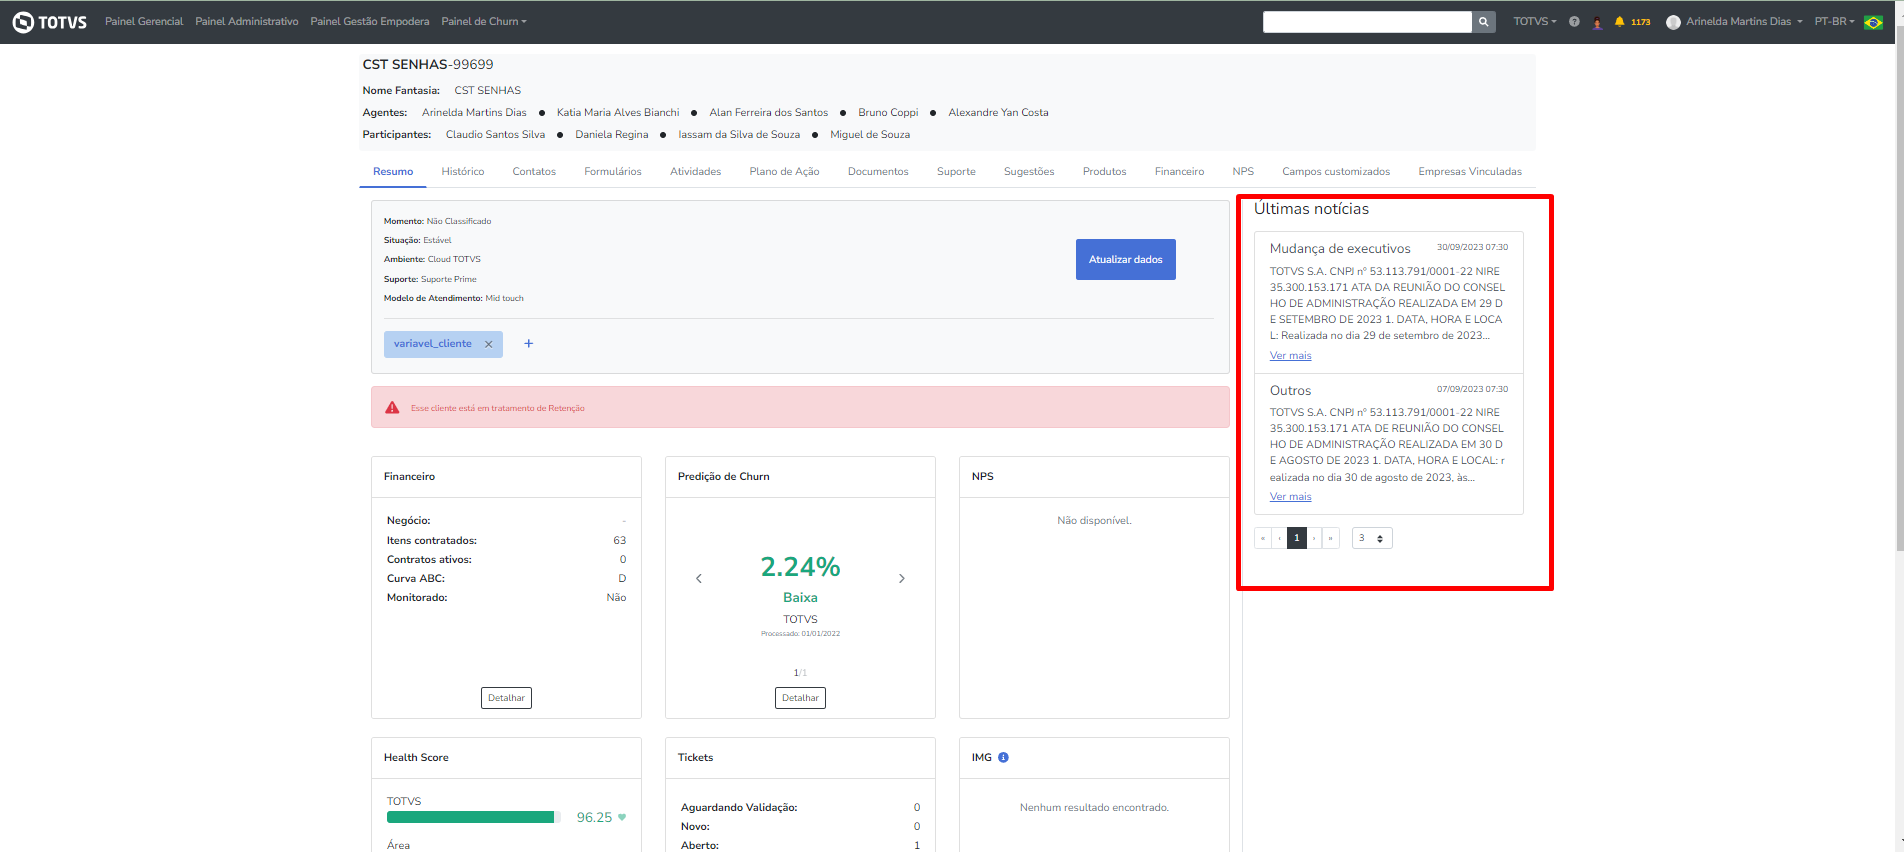1904x852 pixels.
Task: Click into the navbar search field
Action: (1367, 22)
